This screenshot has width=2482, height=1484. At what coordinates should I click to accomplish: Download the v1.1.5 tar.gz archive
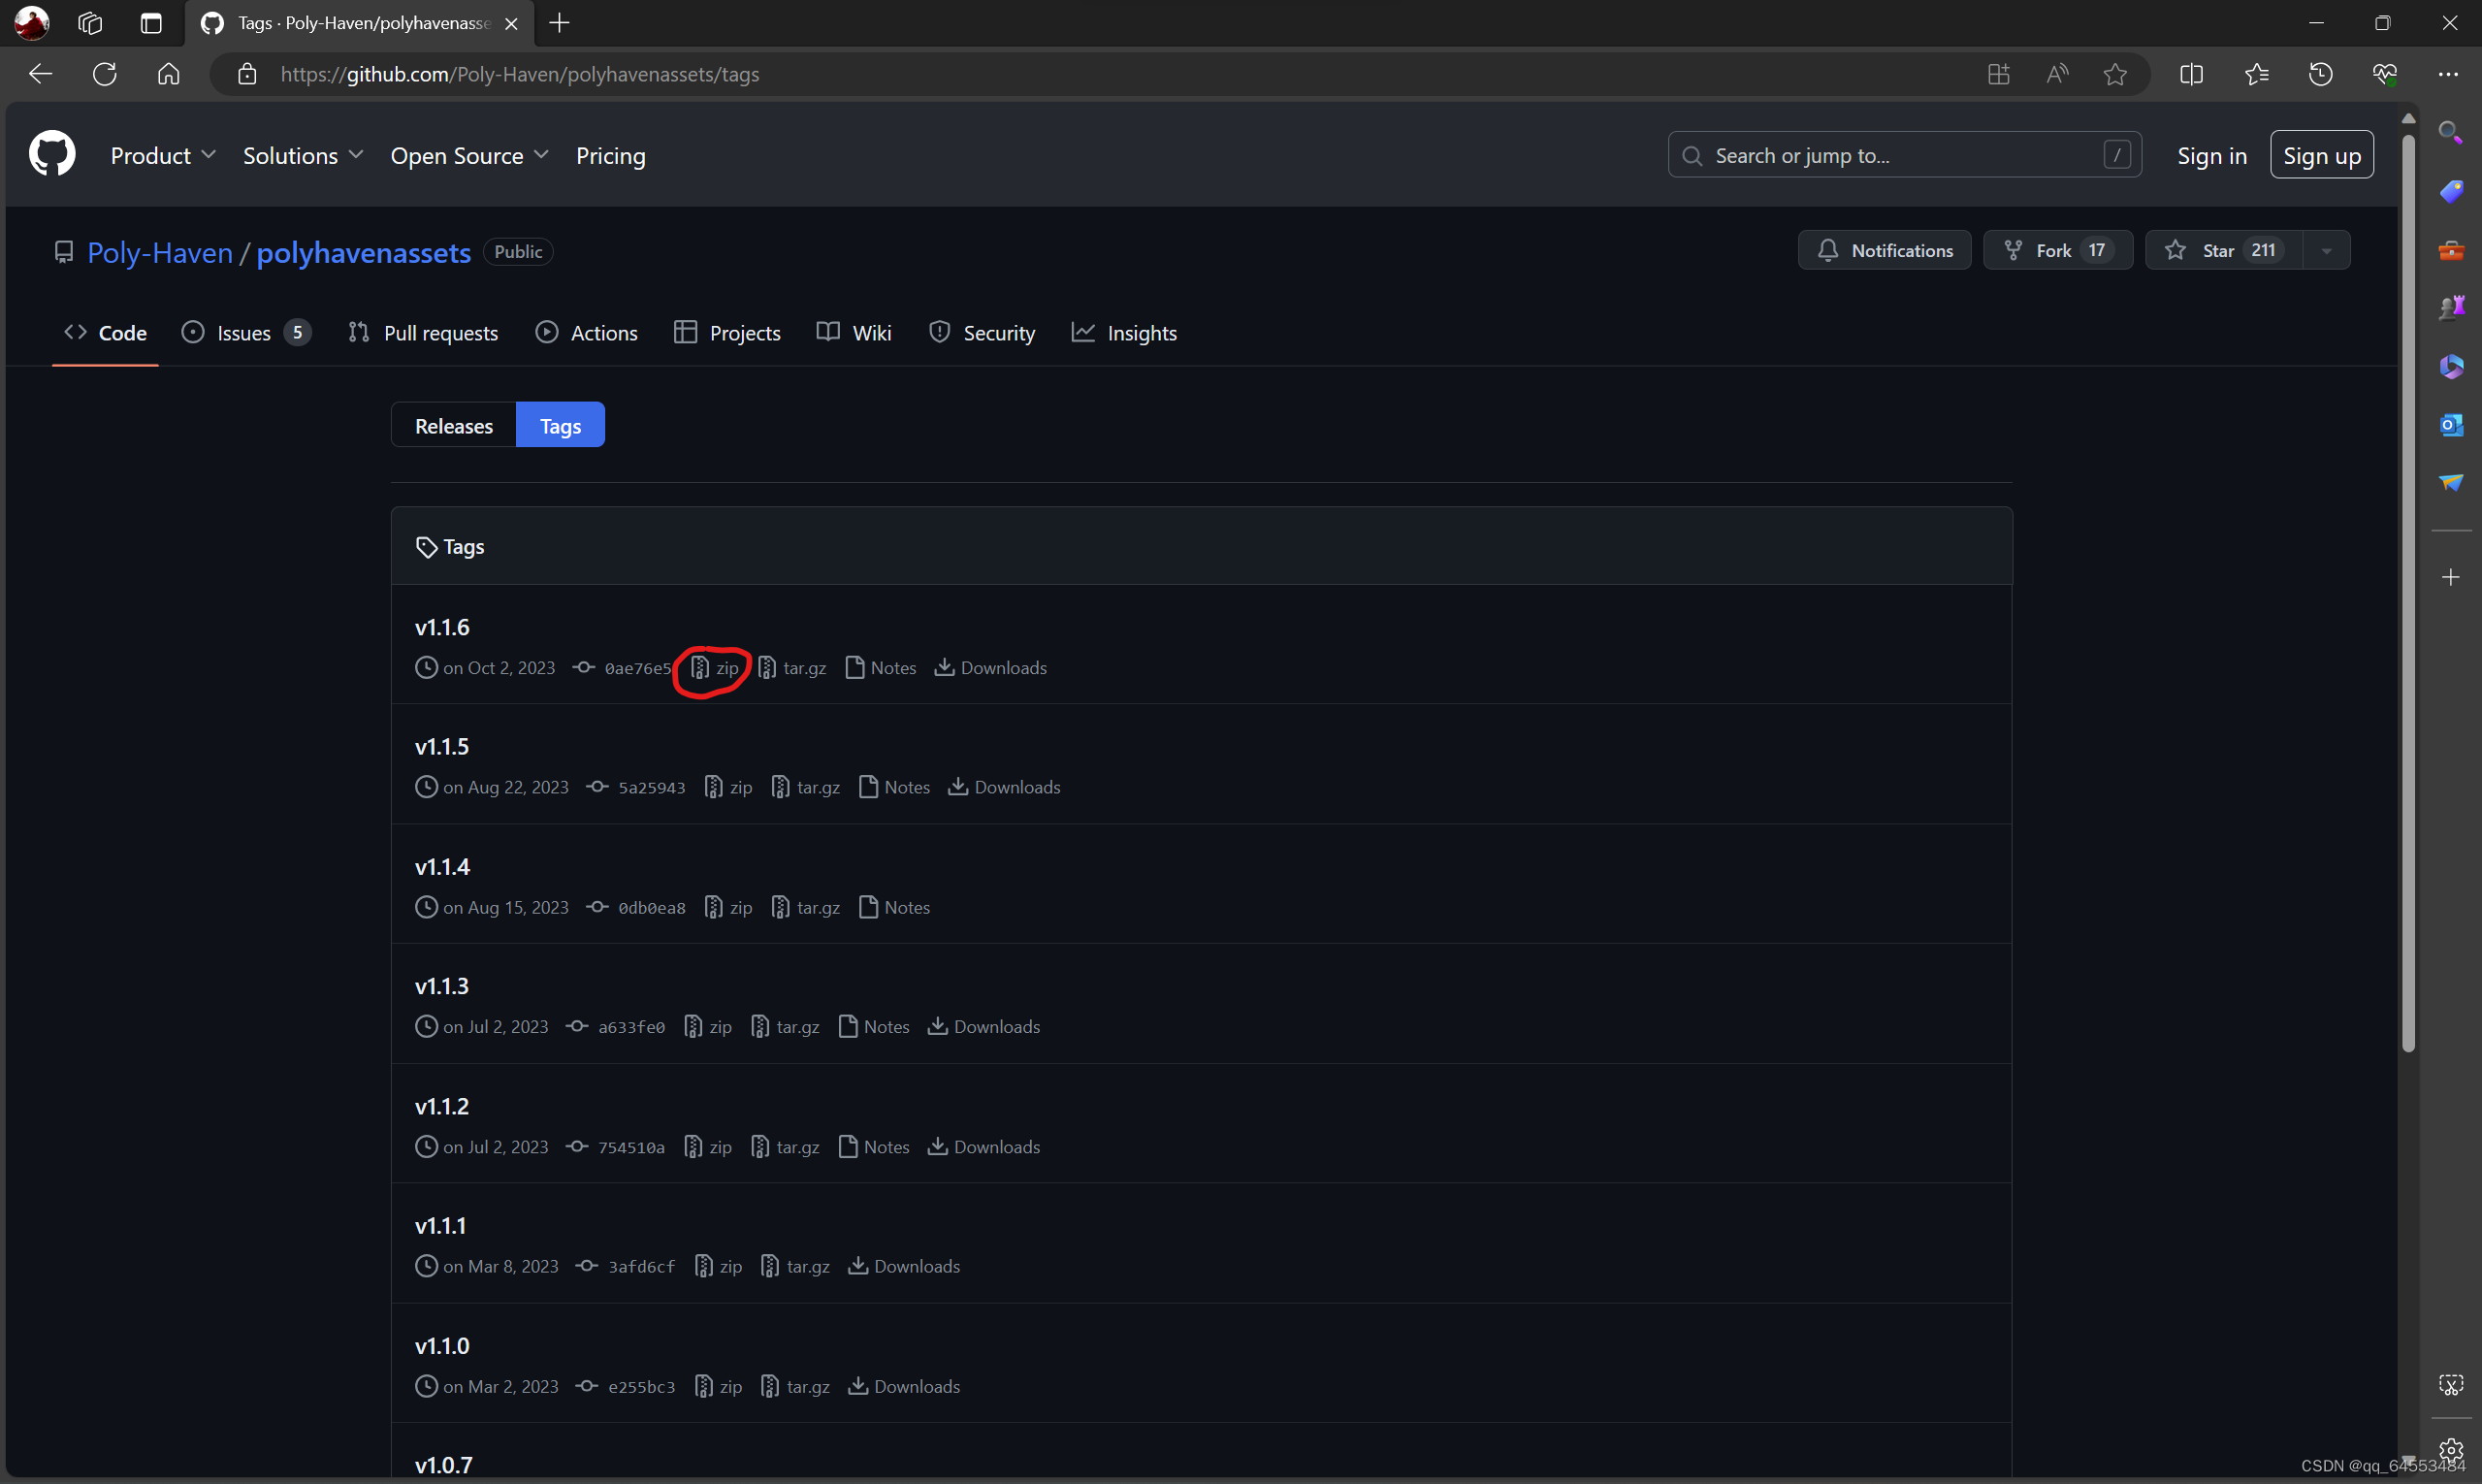click(x=806, y=787)
